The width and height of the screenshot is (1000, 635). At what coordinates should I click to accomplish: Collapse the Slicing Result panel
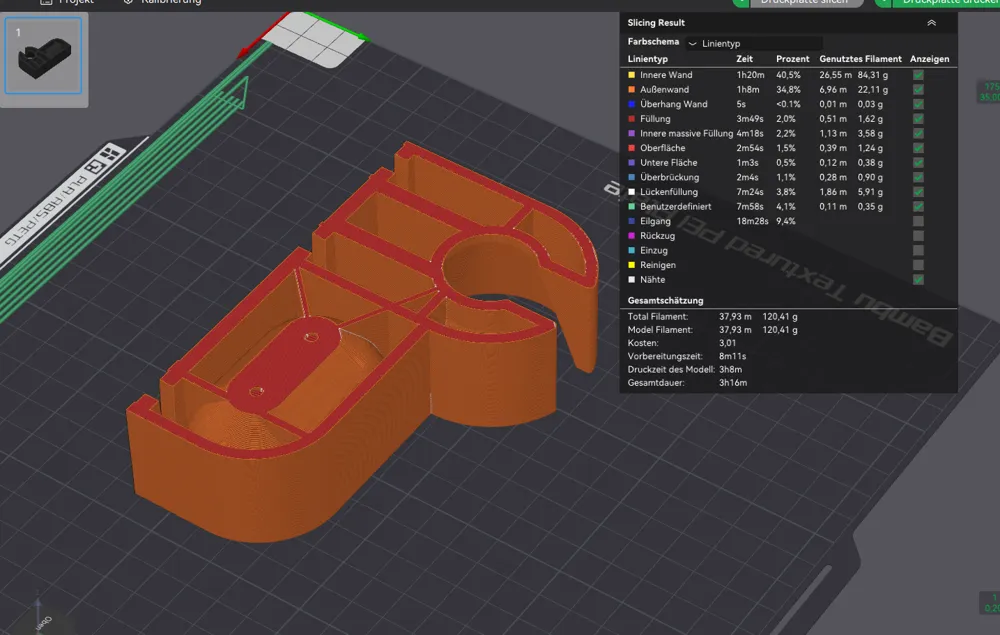click(x=931, y=23)
